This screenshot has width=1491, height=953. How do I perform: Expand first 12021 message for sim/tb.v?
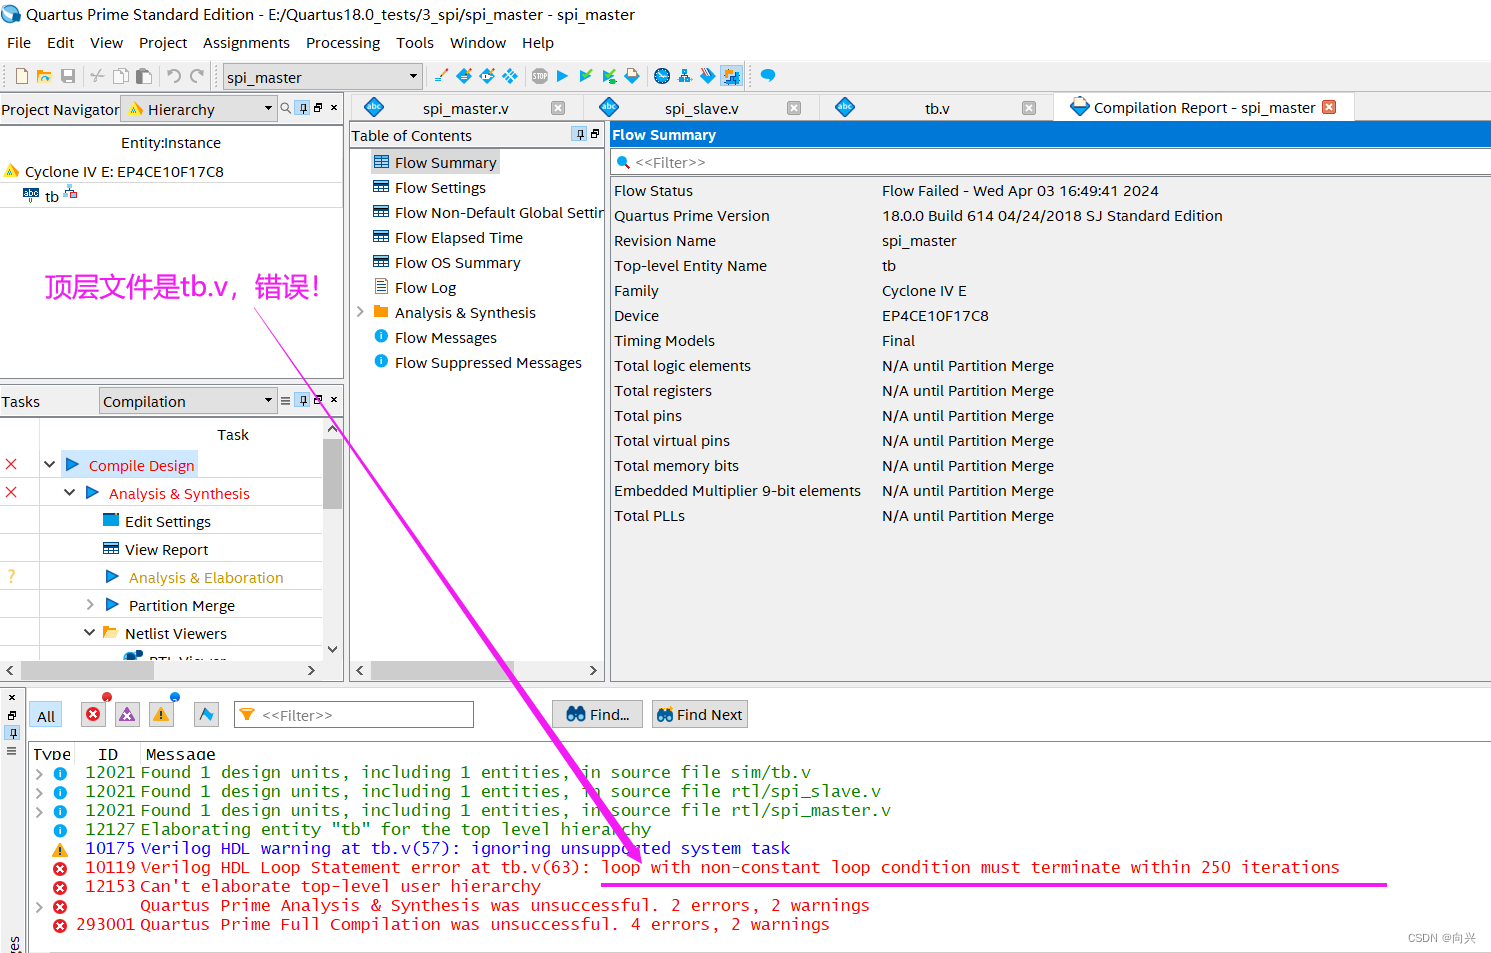[39, 773]
